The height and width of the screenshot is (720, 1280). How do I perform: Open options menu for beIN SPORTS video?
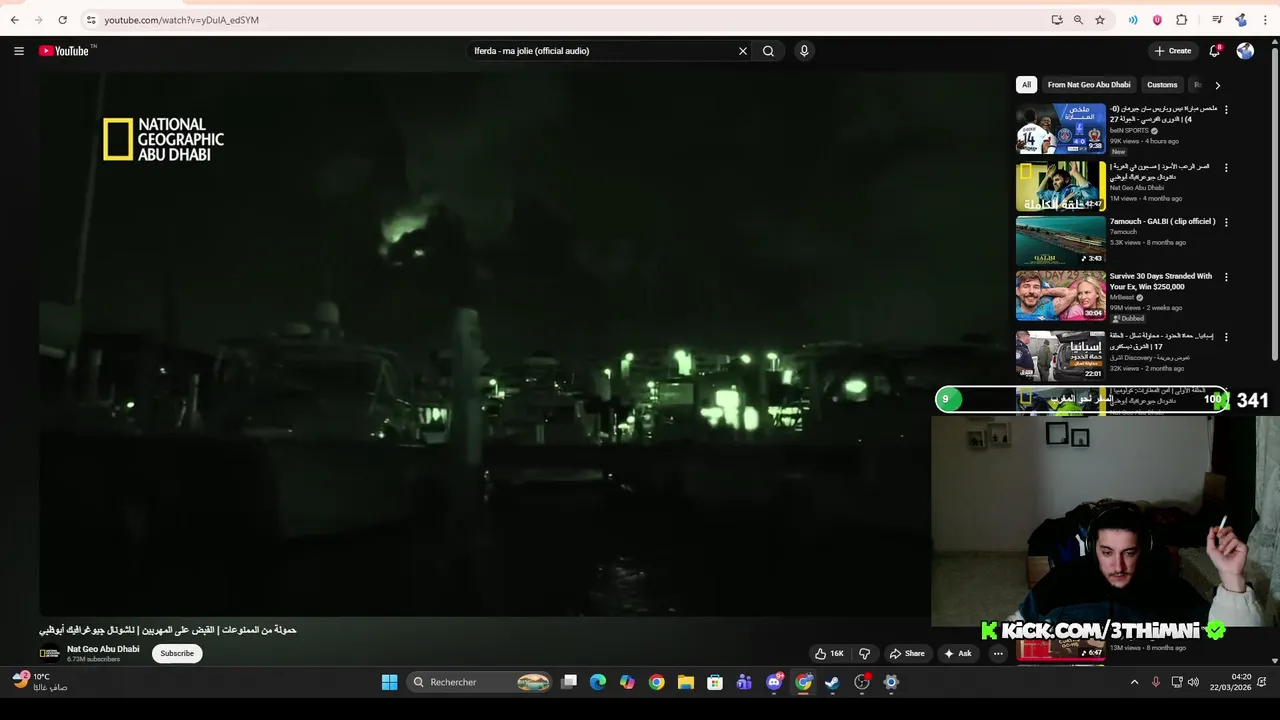(1226, 110)
